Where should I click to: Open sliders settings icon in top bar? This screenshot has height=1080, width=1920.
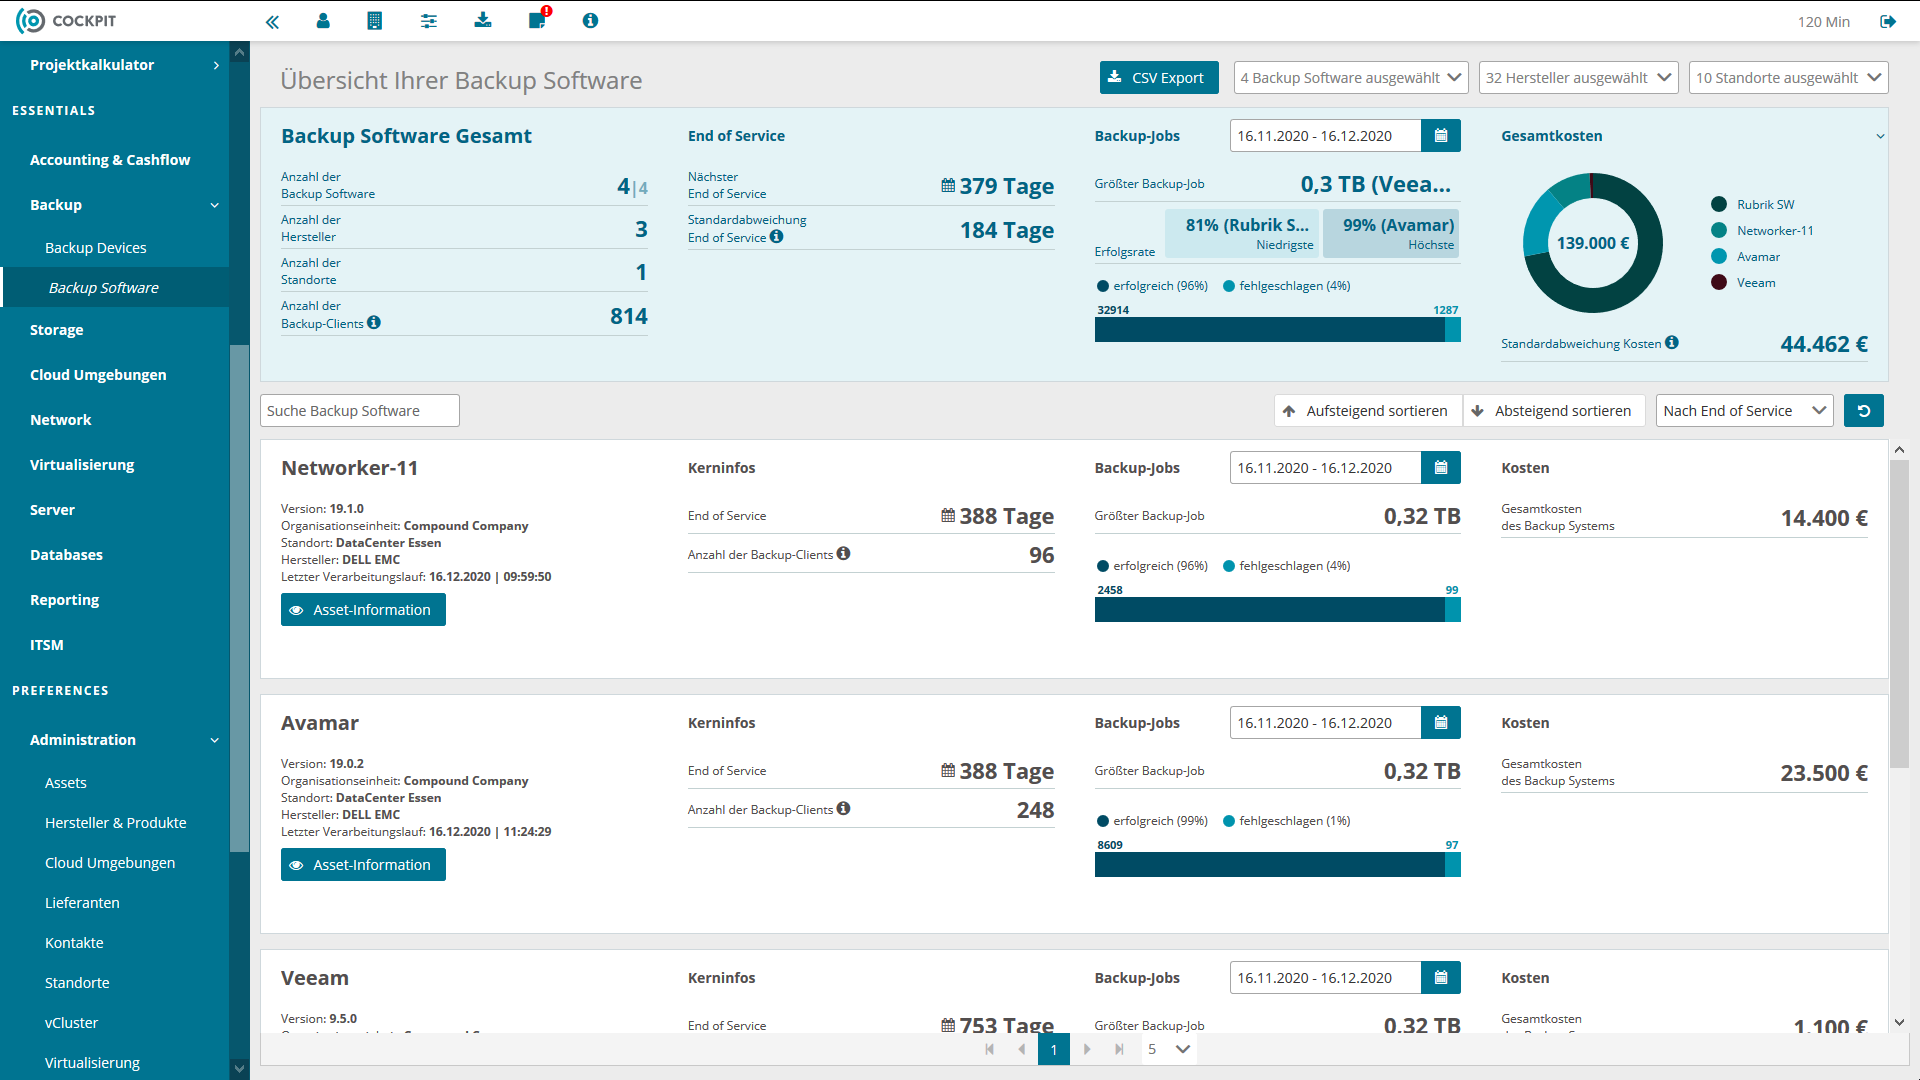pyautogui.click(x=429, y=21)
